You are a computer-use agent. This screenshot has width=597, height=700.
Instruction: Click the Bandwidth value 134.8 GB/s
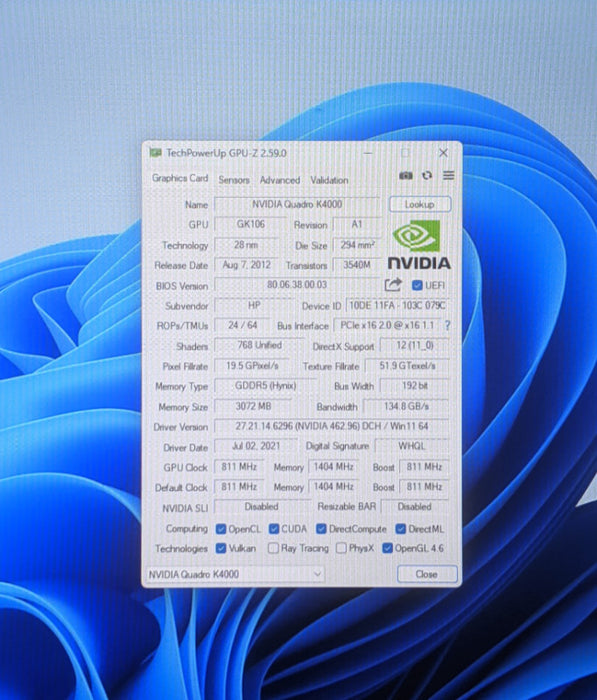[406, 406]
